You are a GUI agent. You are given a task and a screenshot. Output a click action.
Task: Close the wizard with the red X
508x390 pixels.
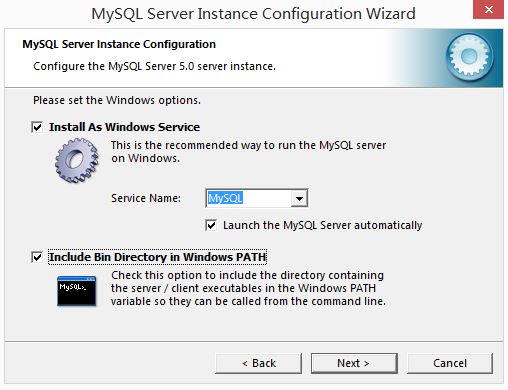tap(488, 10)
